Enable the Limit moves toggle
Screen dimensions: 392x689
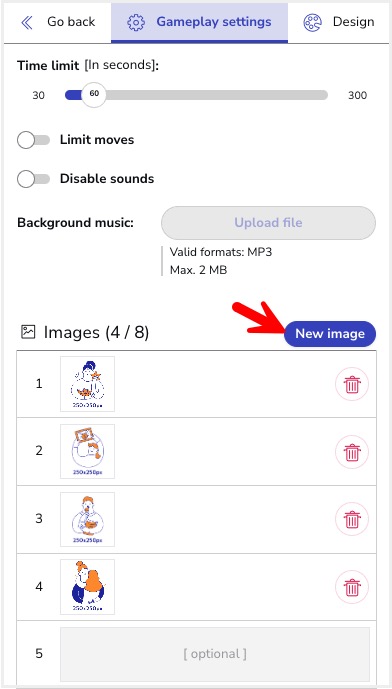click(x=33, y=140)
